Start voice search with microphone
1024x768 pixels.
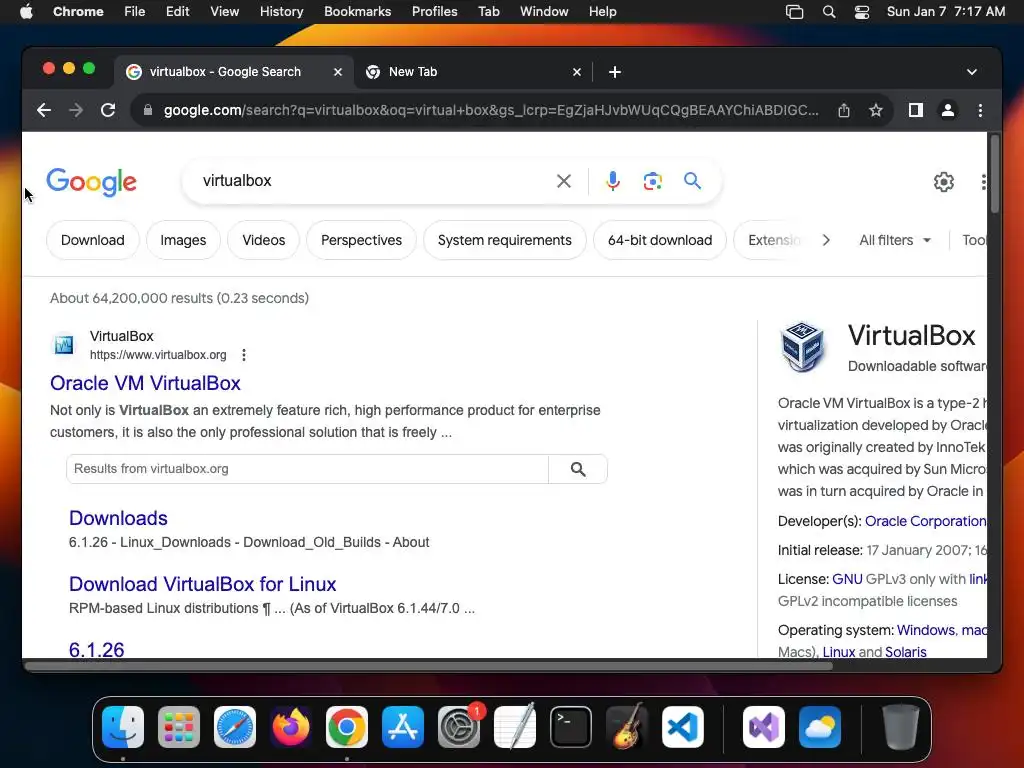pyautogui.click(x=613, y=181)
